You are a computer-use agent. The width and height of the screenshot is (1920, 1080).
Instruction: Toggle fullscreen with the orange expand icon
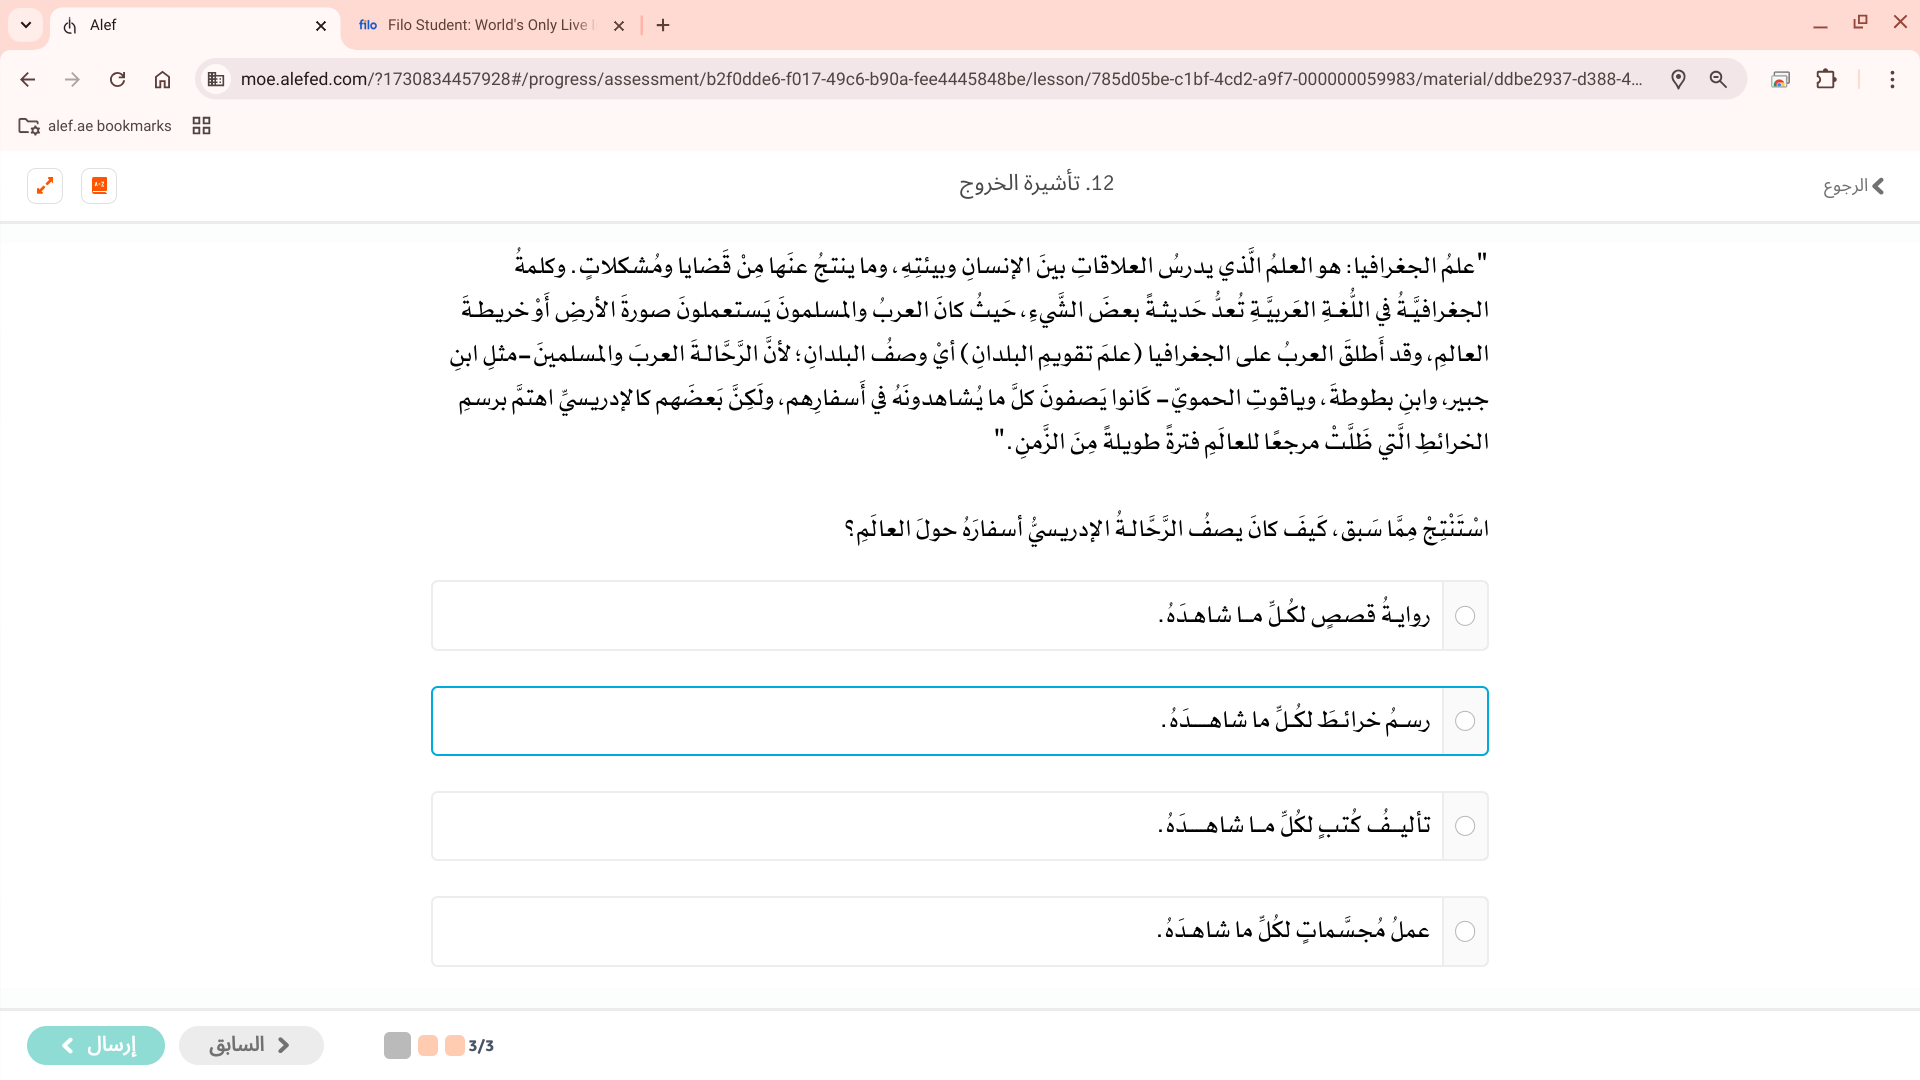45,186
